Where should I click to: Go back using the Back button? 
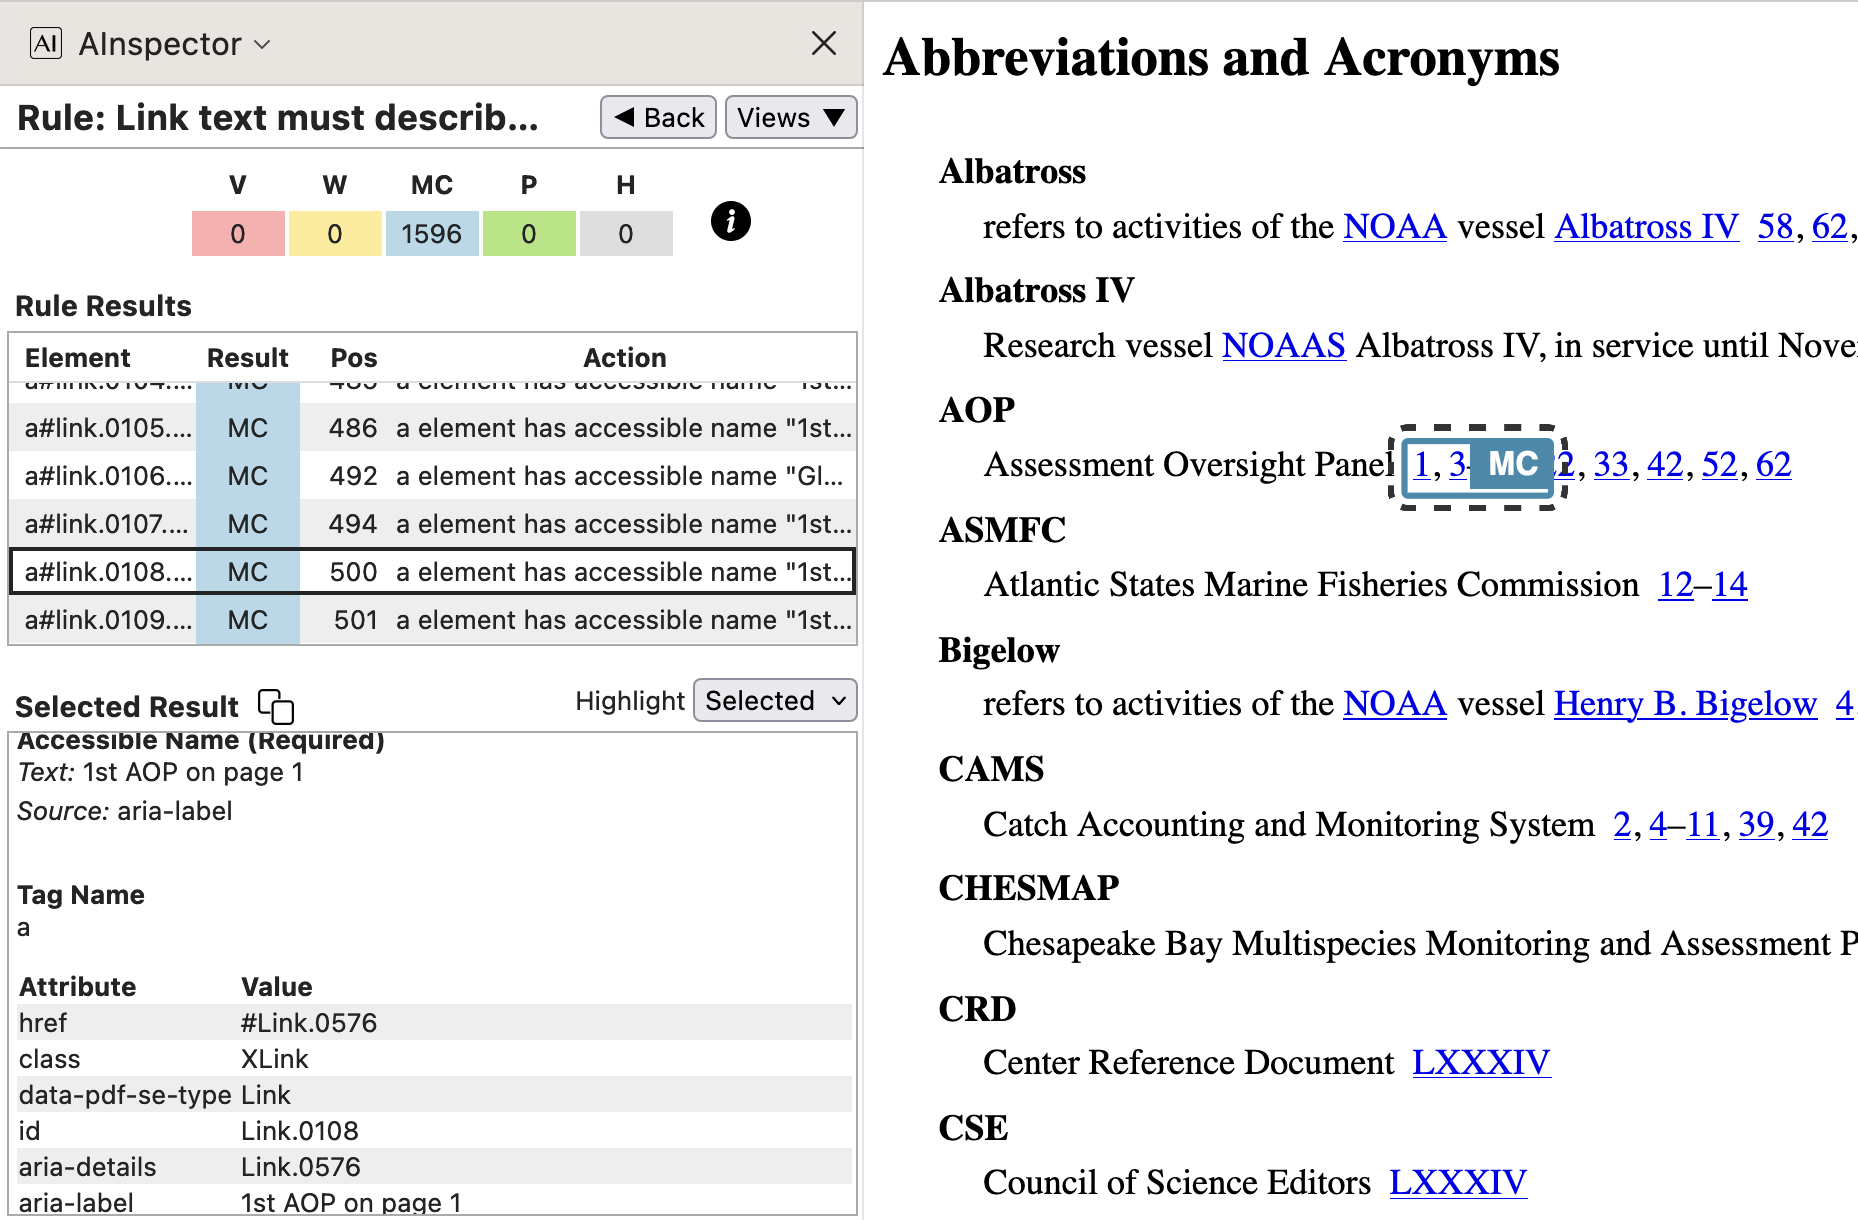658,118
